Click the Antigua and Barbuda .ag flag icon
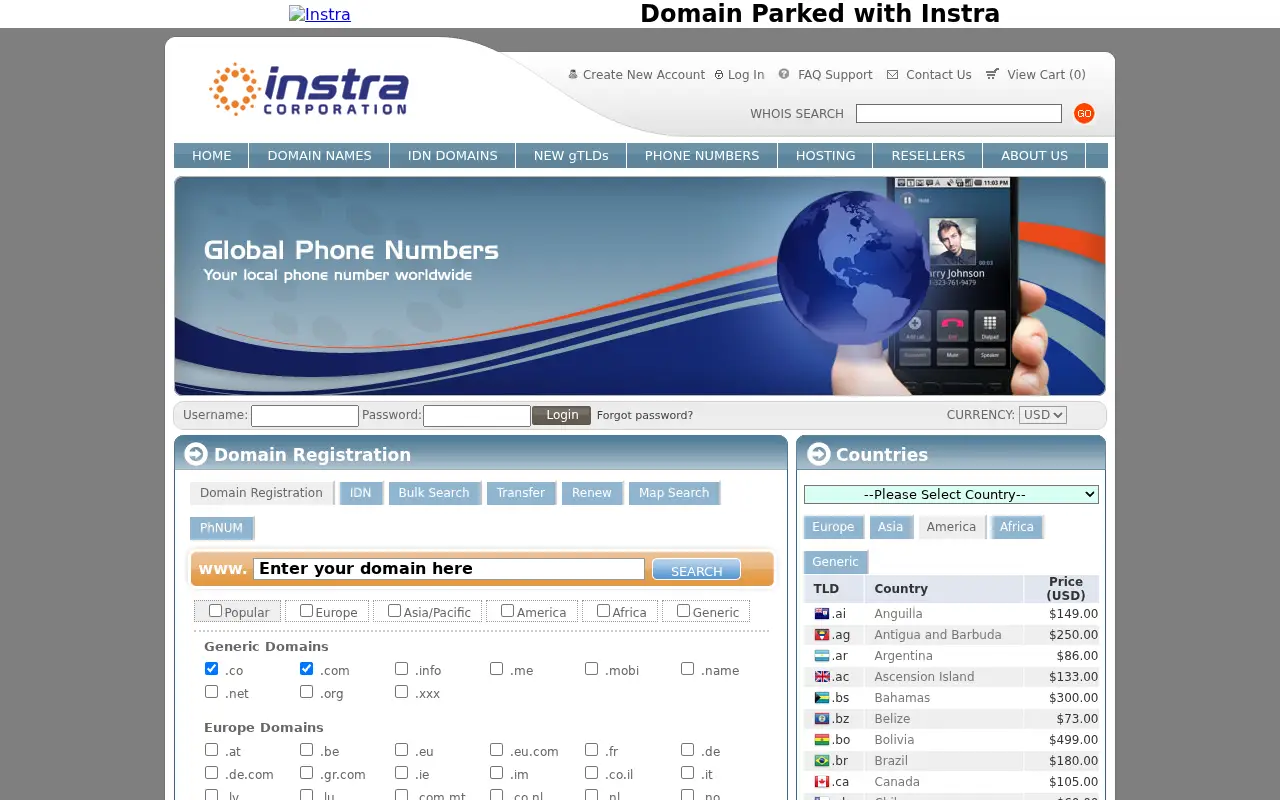 coord(822,635)
